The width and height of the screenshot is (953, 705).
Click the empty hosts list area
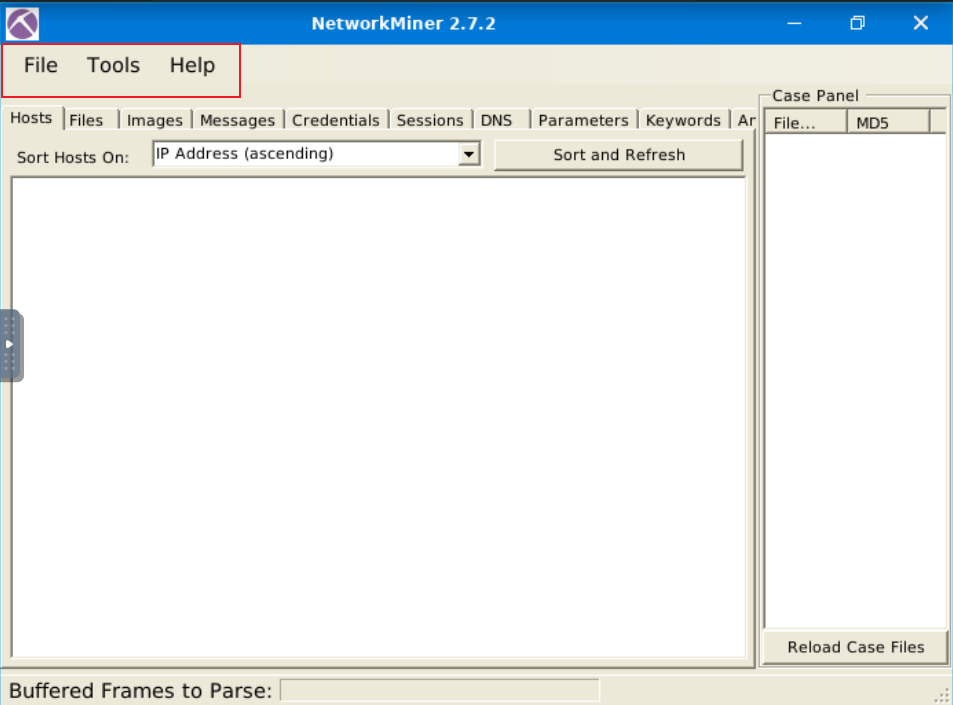tap(378, 417)
